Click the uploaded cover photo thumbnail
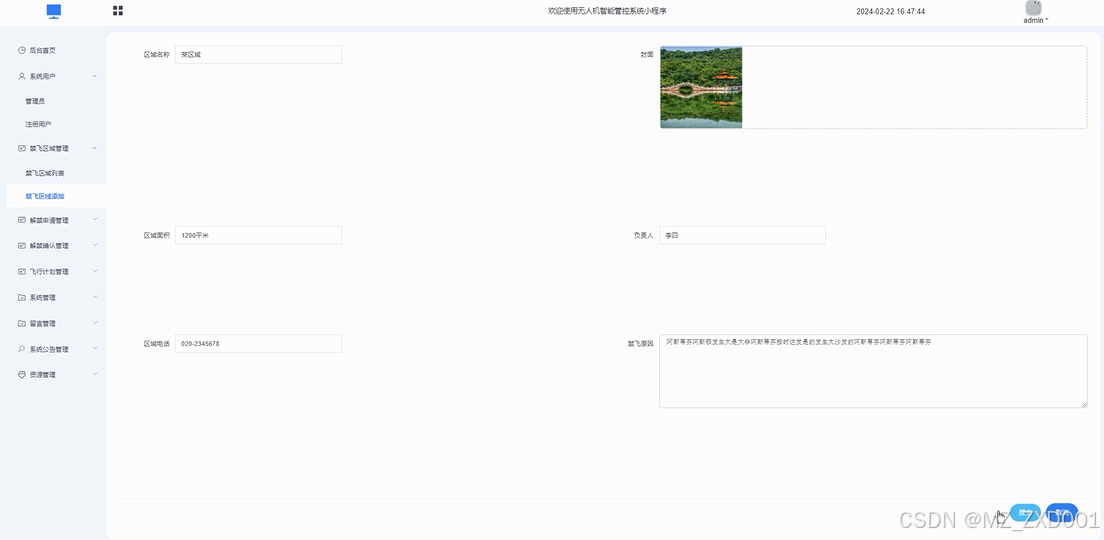This screenshot has height=540, width=1104. tap(701, 87)
